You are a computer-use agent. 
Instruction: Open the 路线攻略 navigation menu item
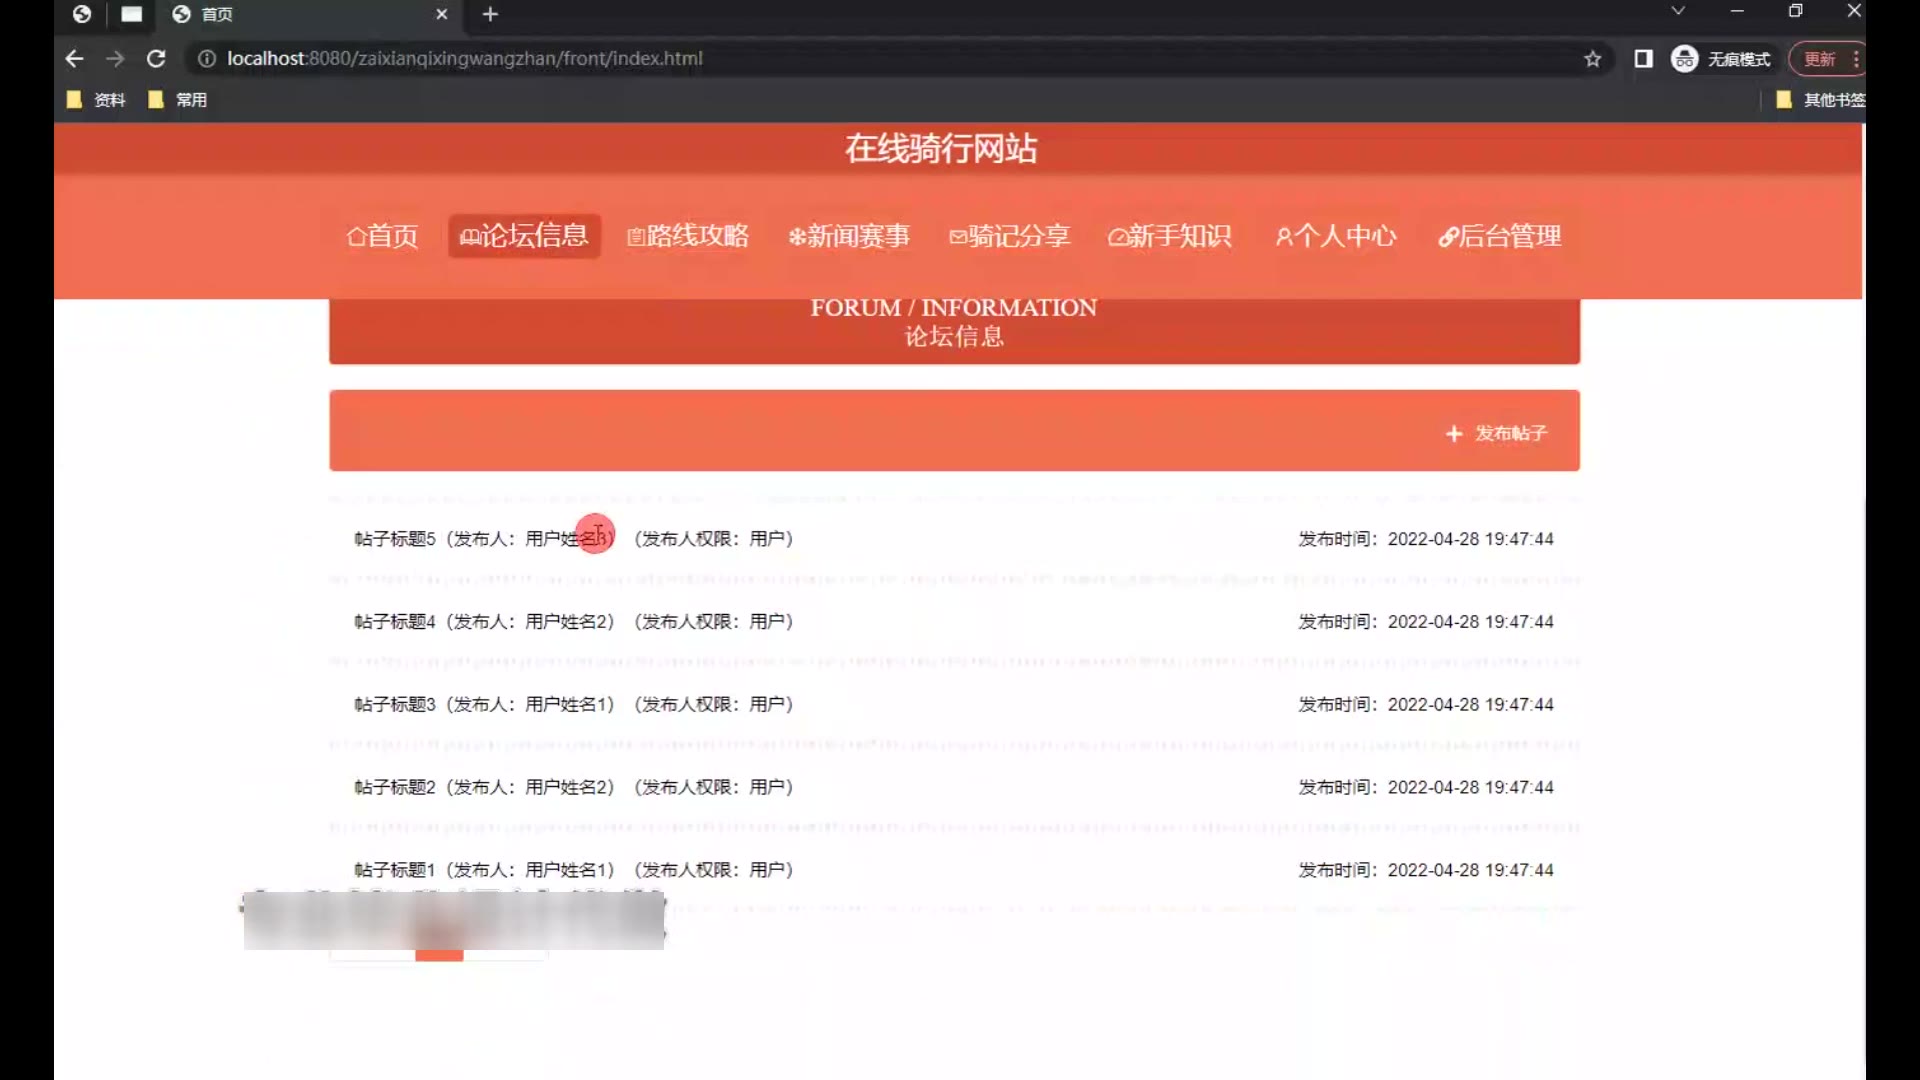coord(688,236)
